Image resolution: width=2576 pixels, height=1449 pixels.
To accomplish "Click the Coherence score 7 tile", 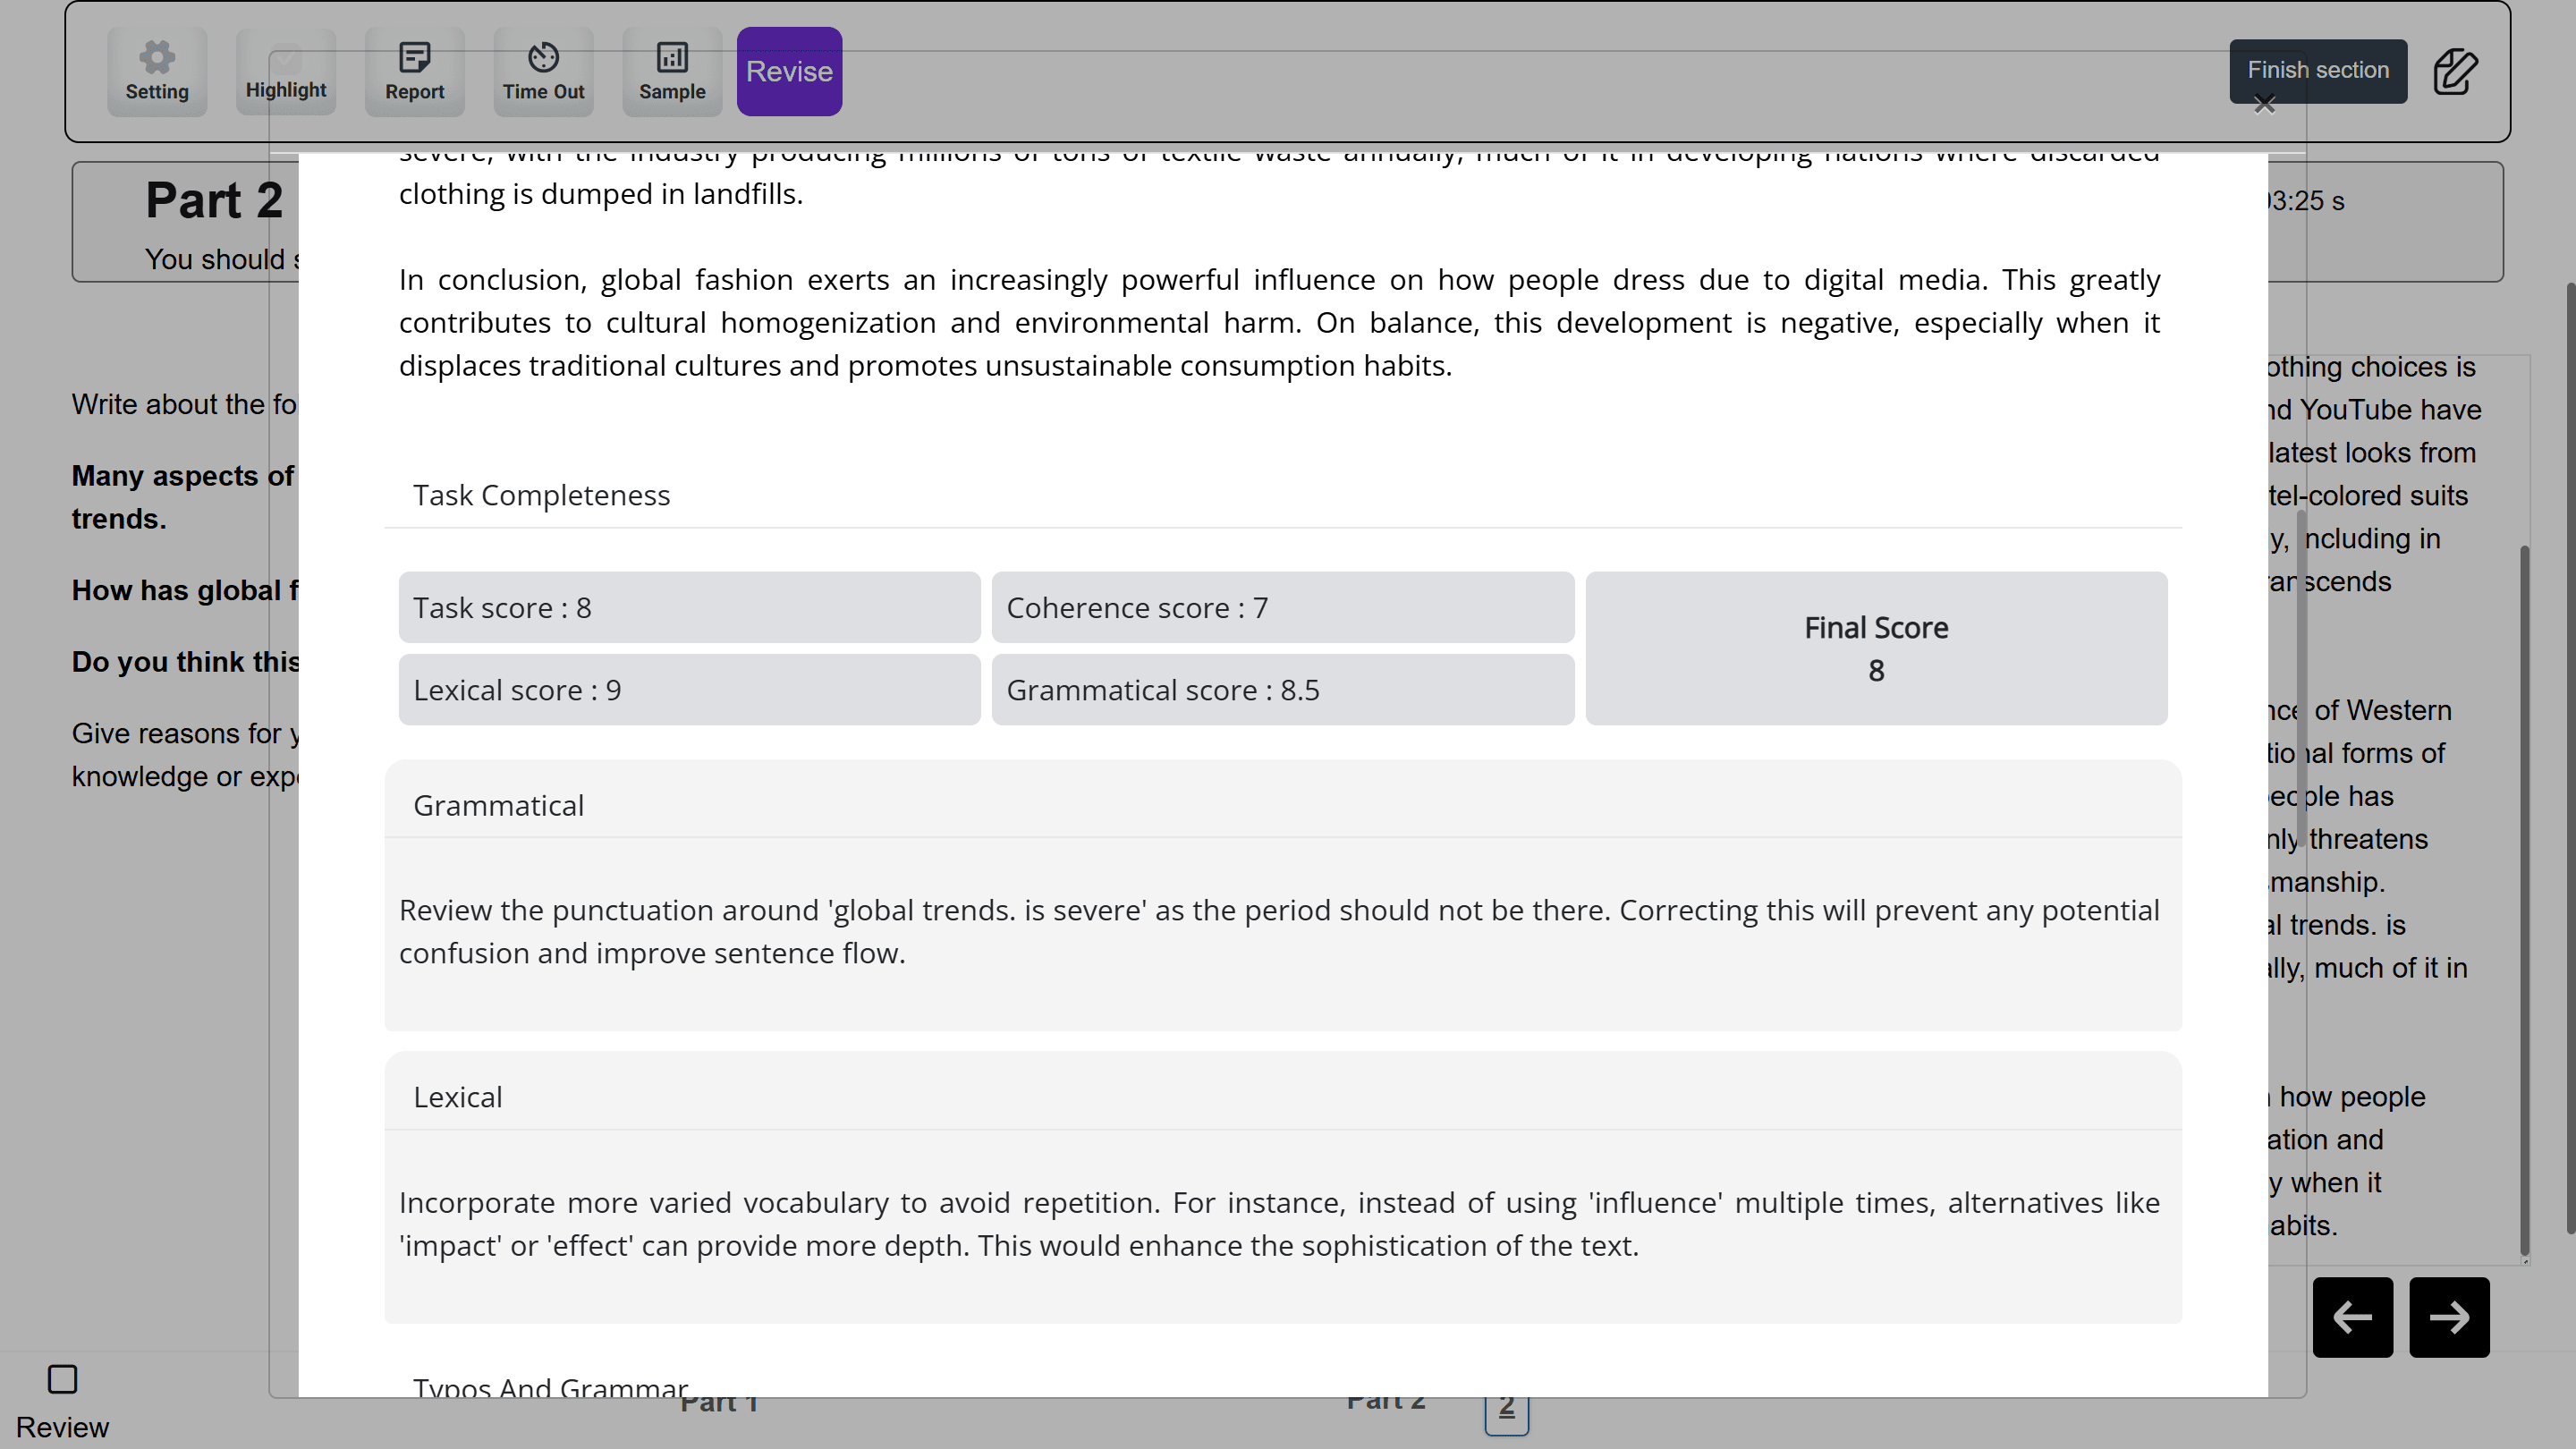I will [x=1282, y=608].
